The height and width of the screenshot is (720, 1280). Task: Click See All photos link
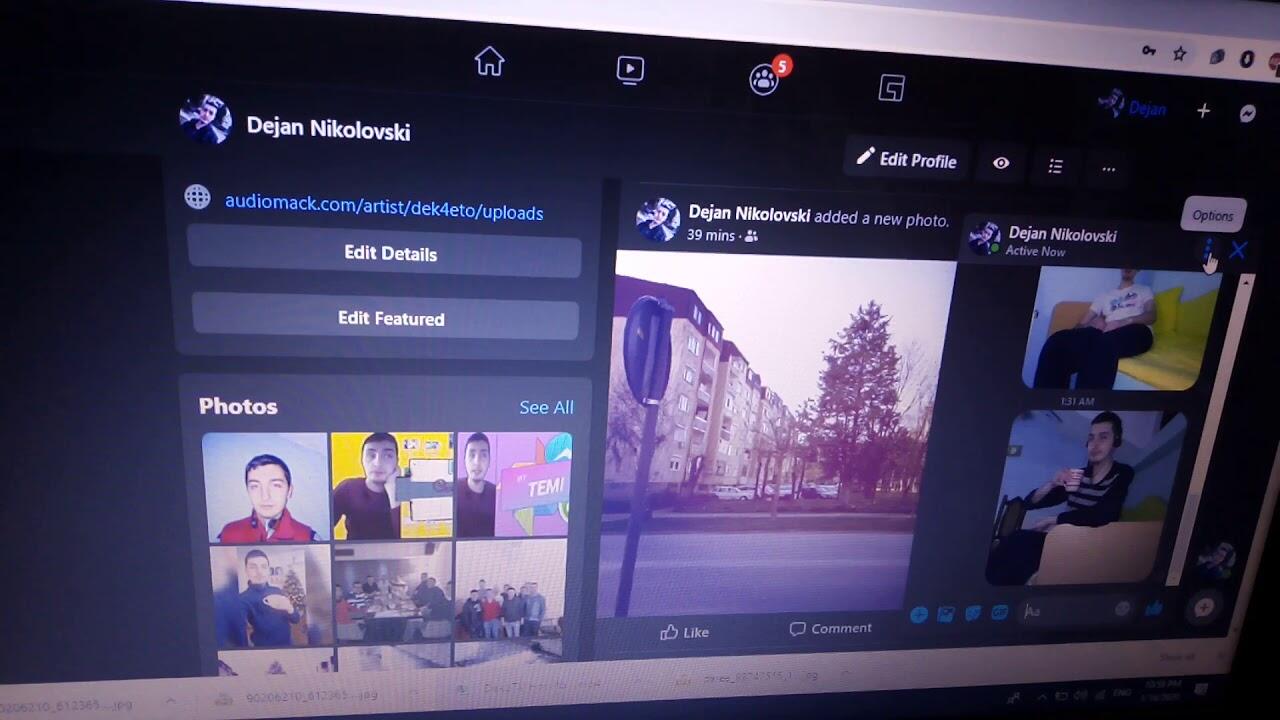click(x=546, y=407)
